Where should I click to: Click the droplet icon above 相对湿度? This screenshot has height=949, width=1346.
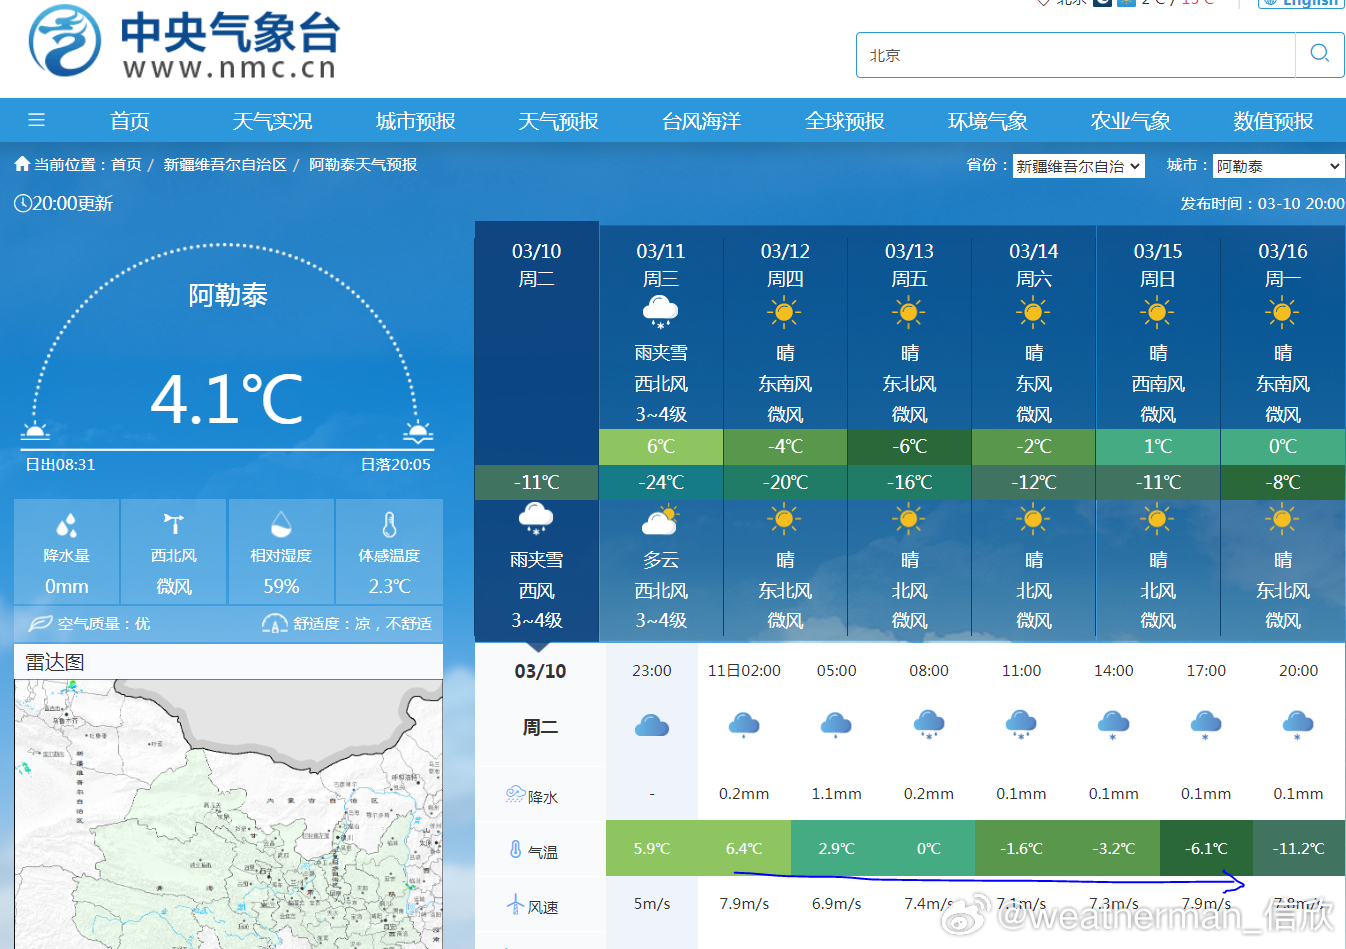(x=281, y=524)
